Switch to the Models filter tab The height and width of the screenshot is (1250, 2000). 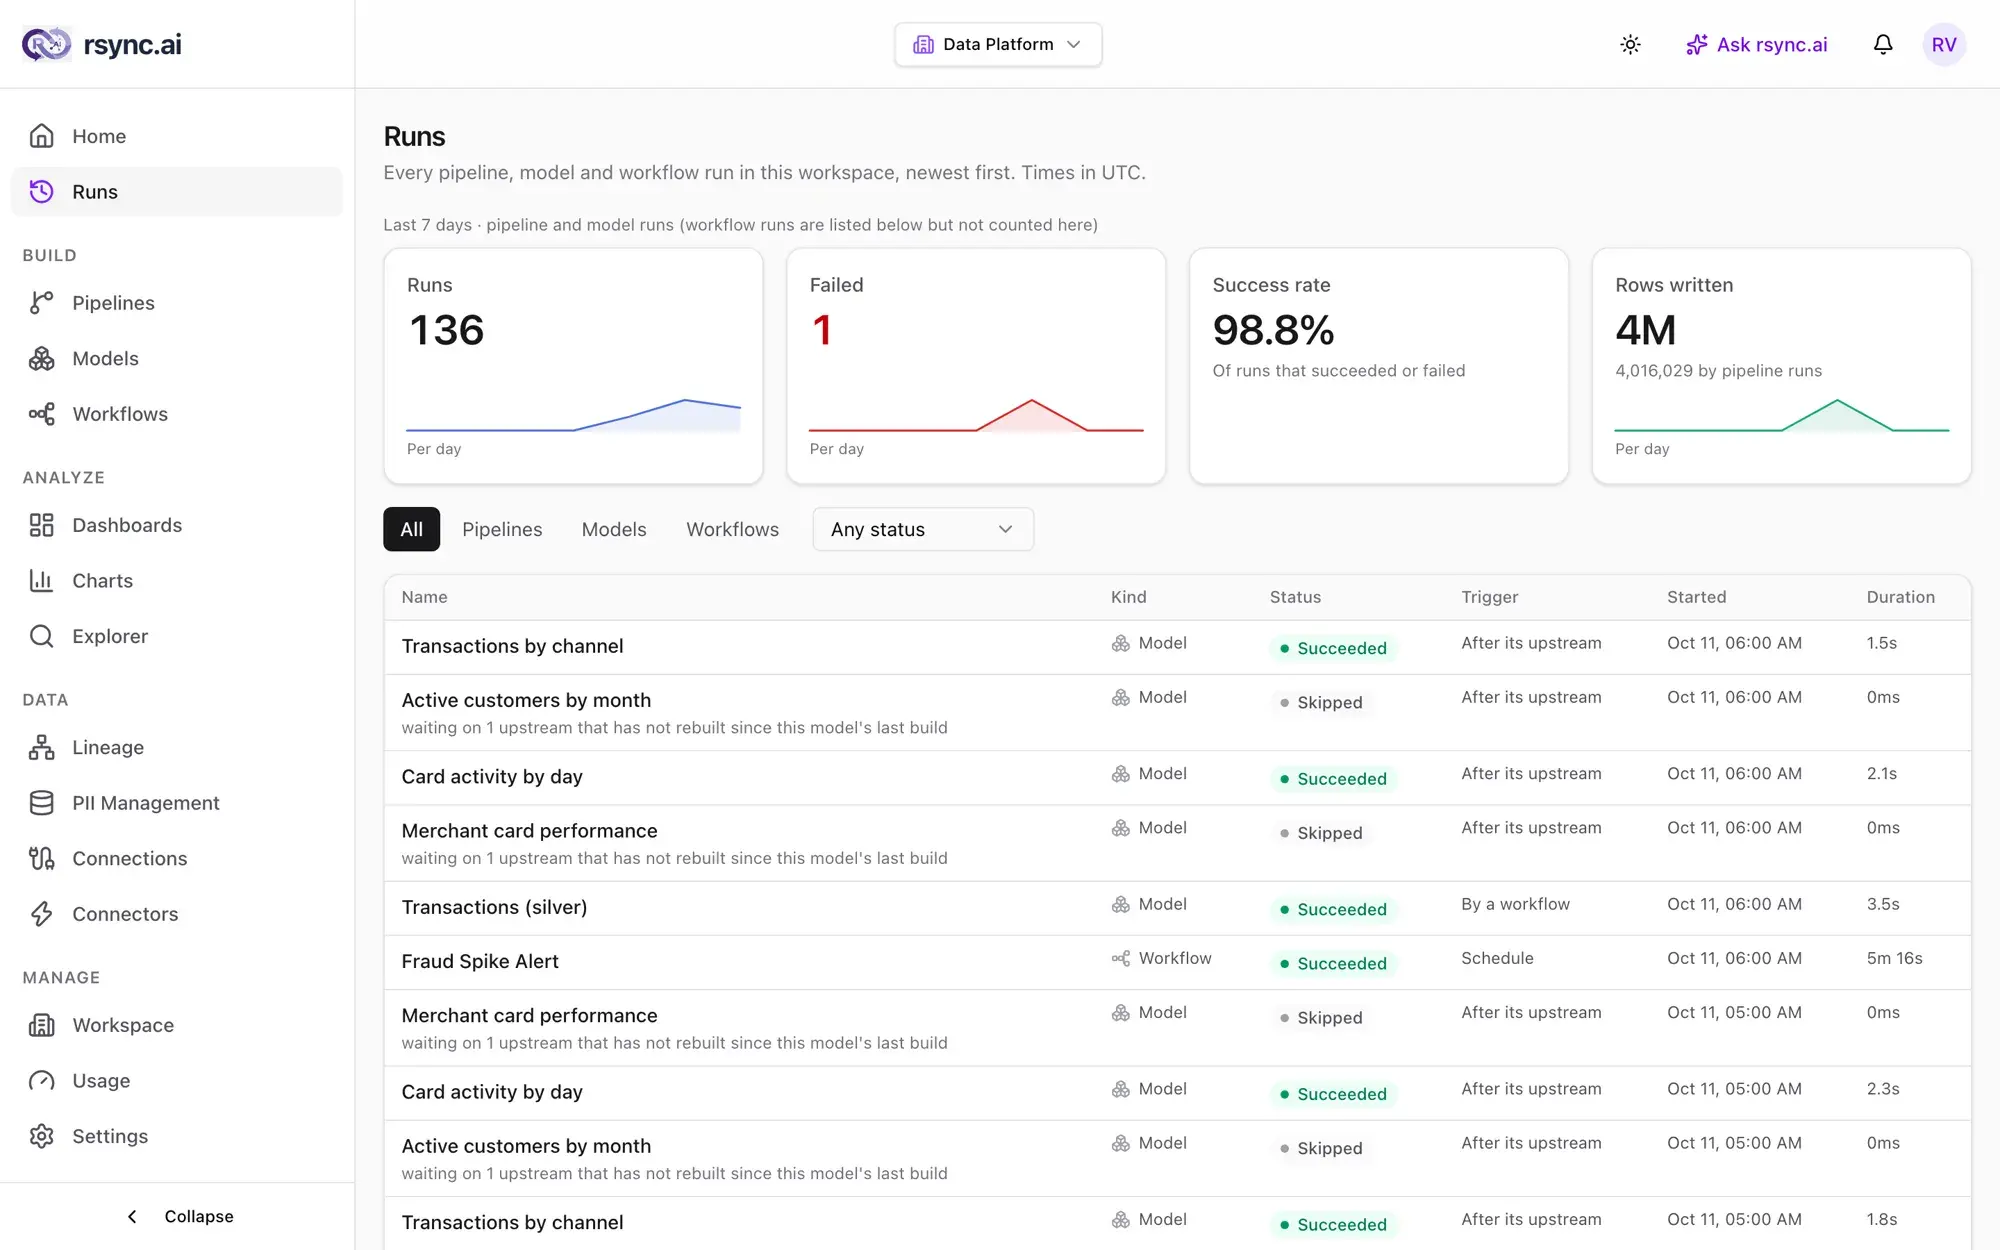pos(614,529)
